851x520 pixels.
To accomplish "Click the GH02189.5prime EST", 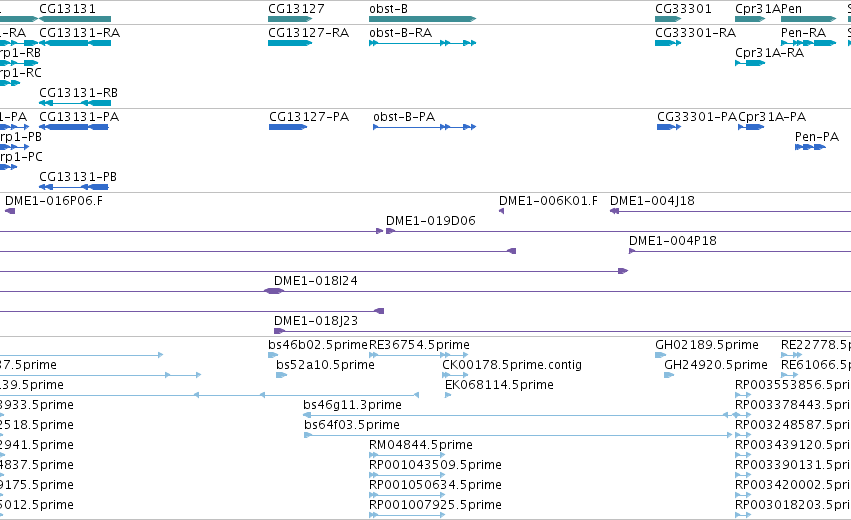I will click(661, 355).
